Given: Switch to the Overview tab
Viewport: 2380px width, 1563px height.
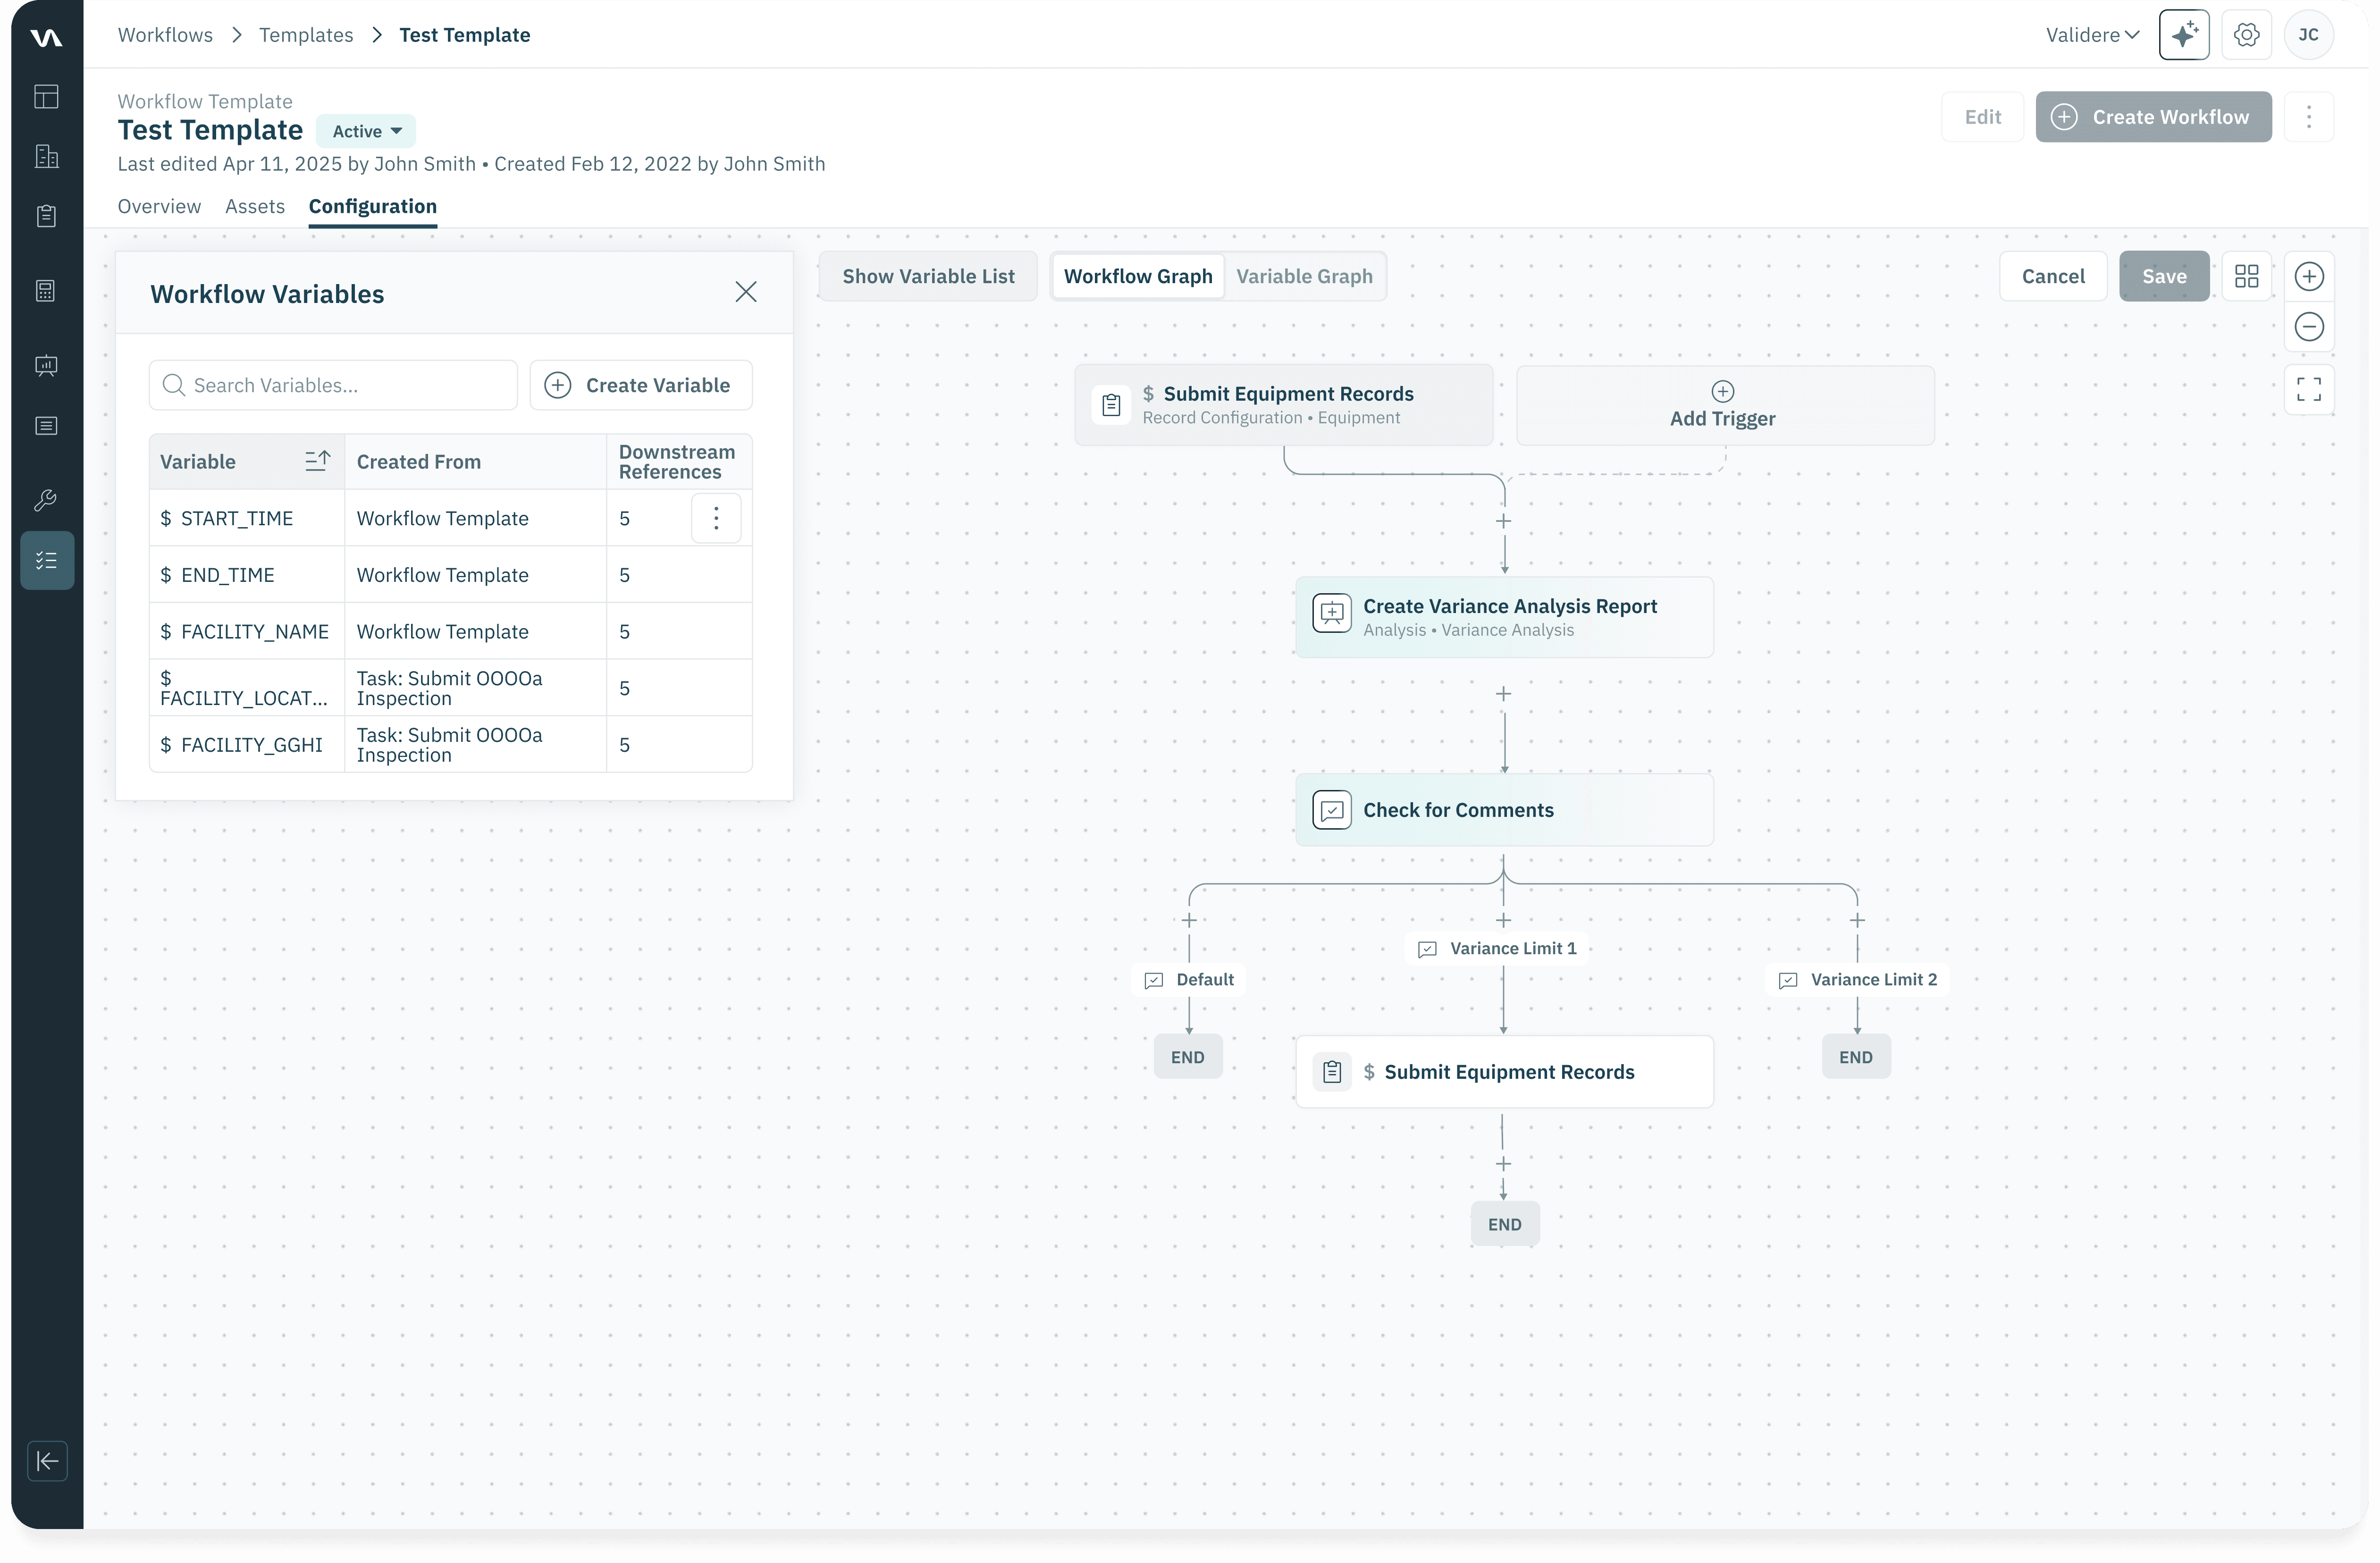Looking at the screenshot, I should [x=159, y=206].
